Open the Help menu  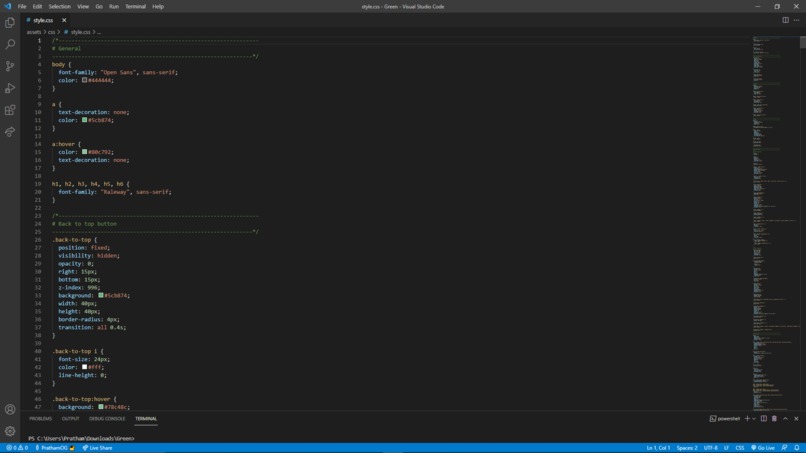pyautogui.click(x=158, y=7)
